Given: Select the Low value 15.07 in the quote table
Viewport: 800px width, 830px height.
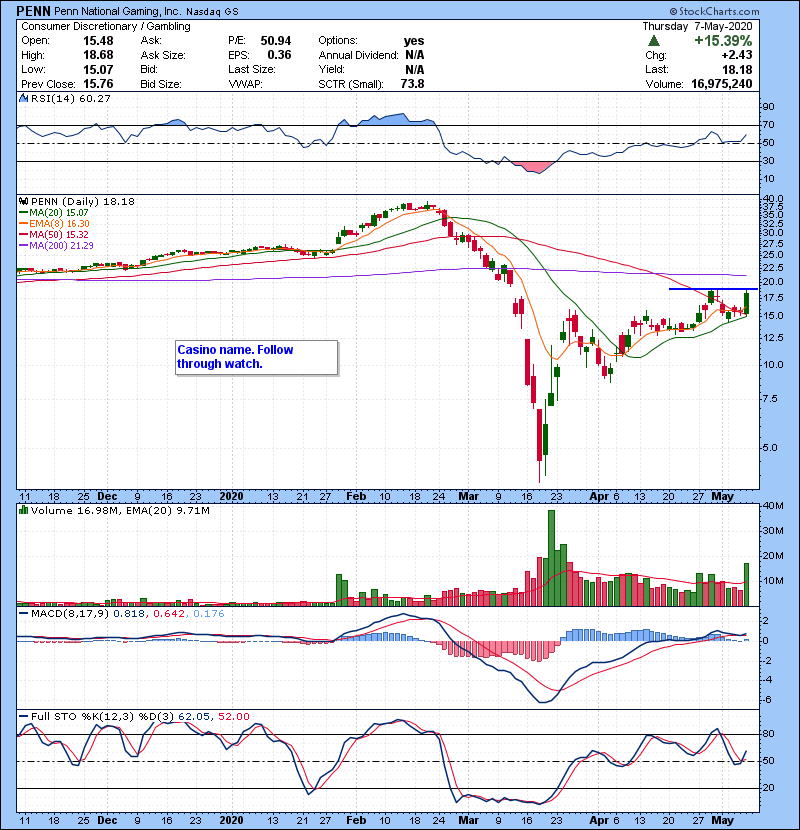Looking at the screenshot, I should tap(98, 69).
